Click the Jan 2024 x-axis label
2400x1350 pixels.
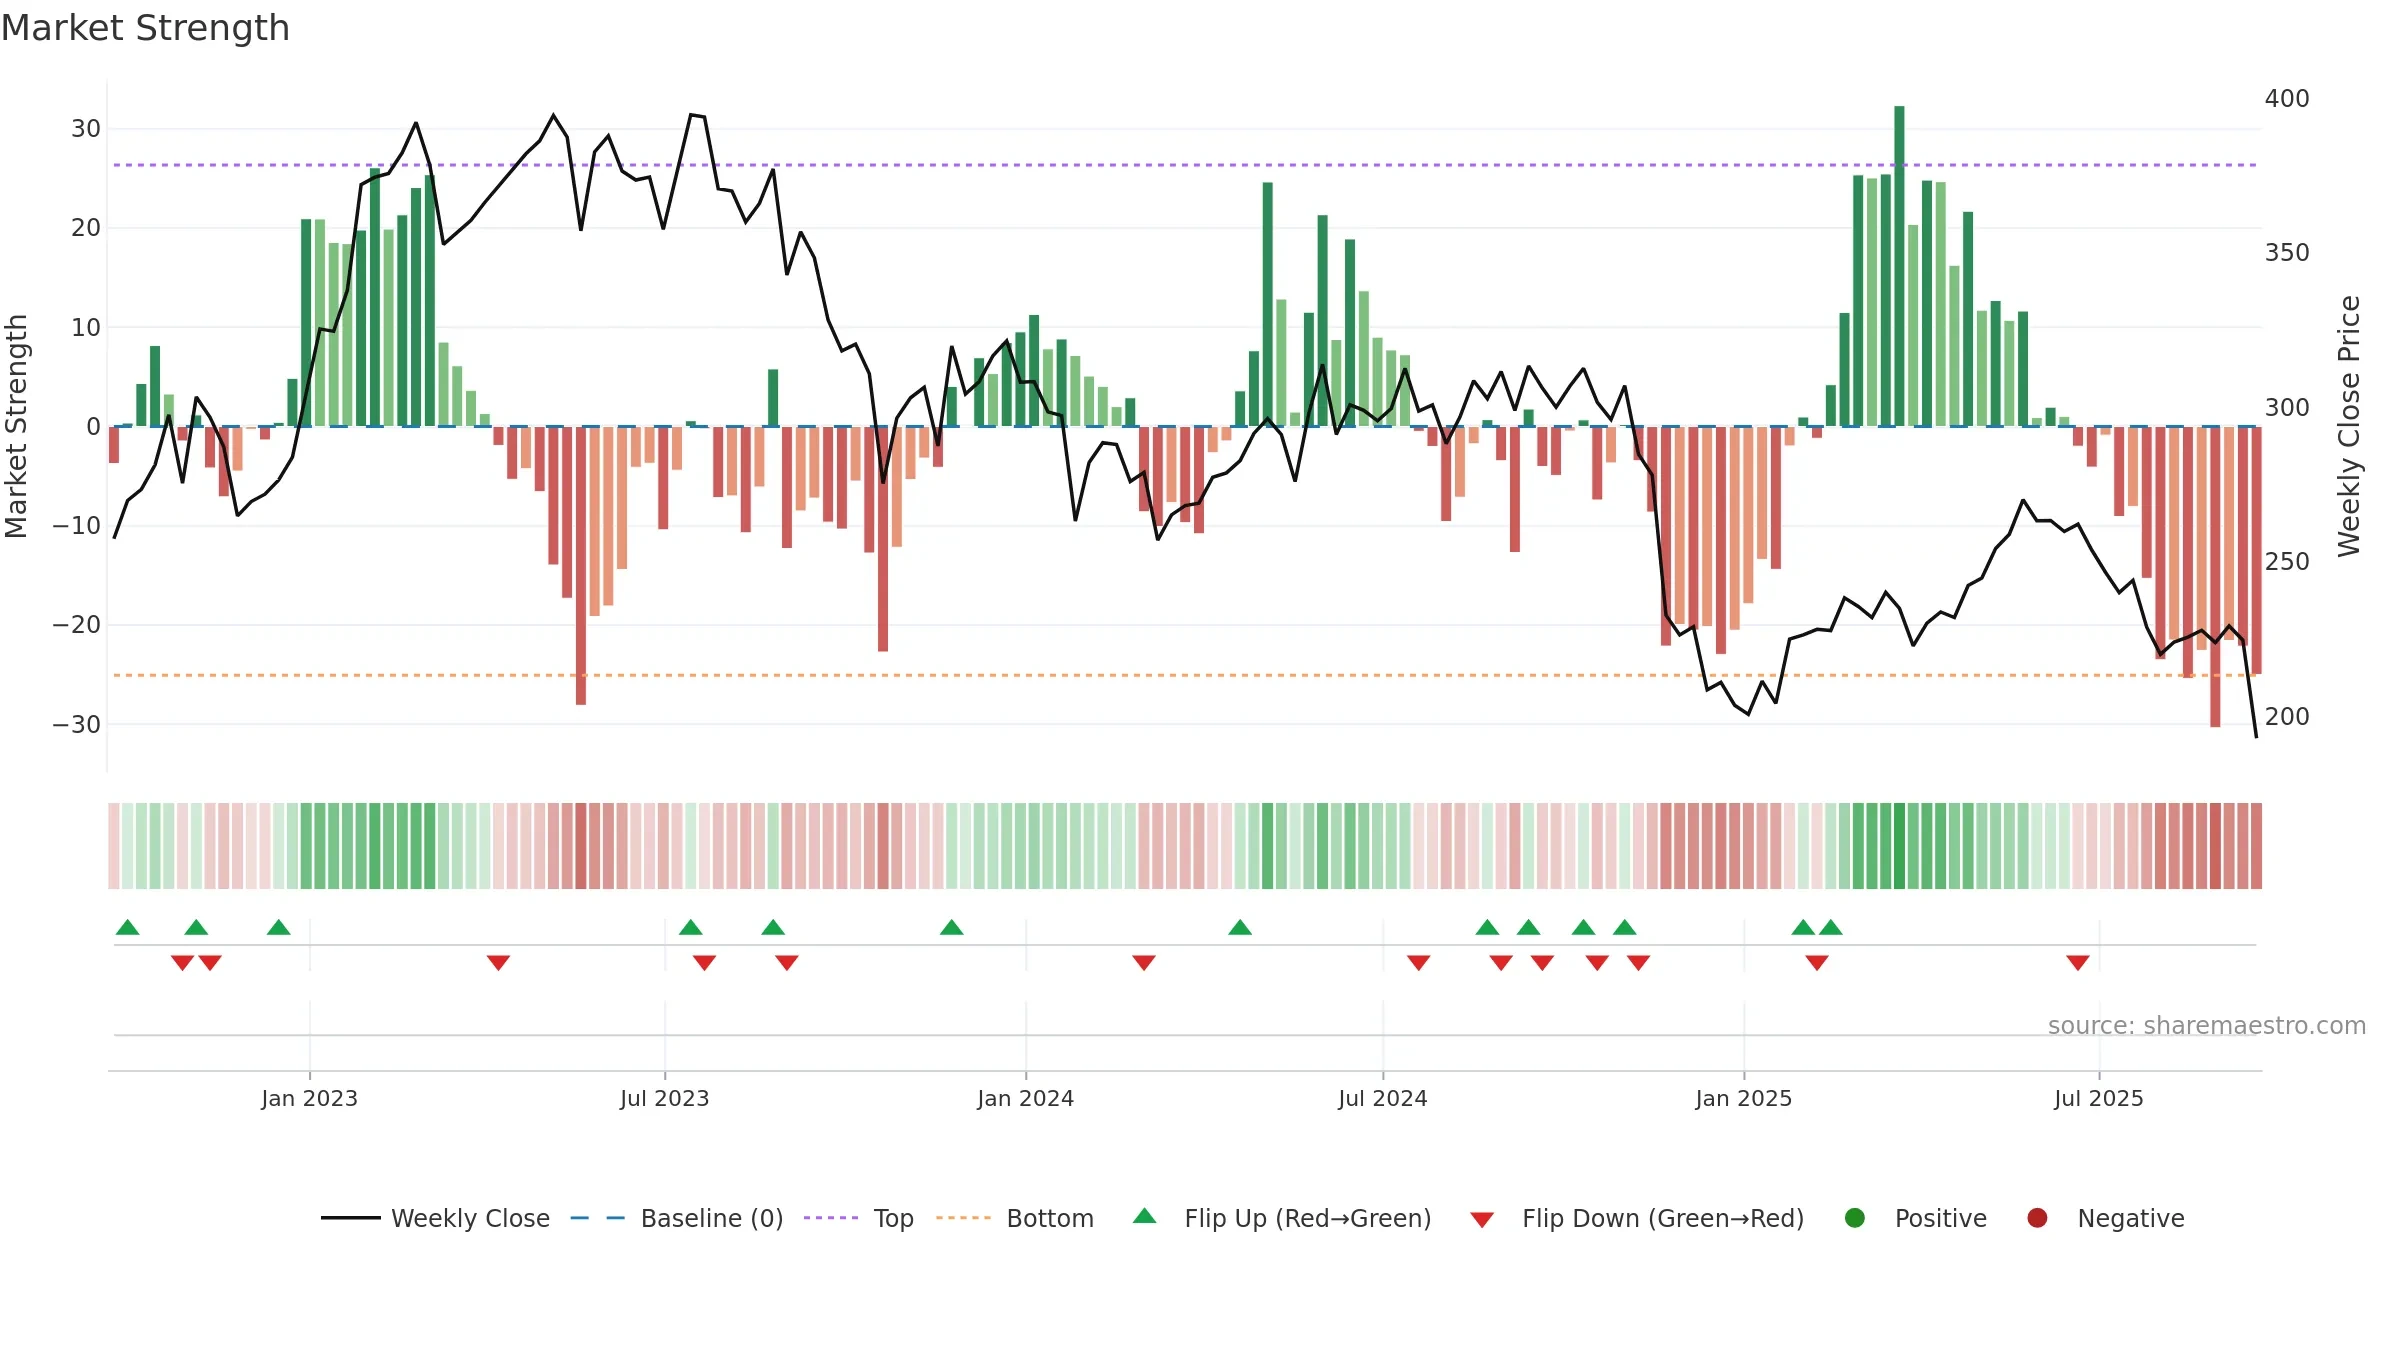click(x=1025, y=1098)
